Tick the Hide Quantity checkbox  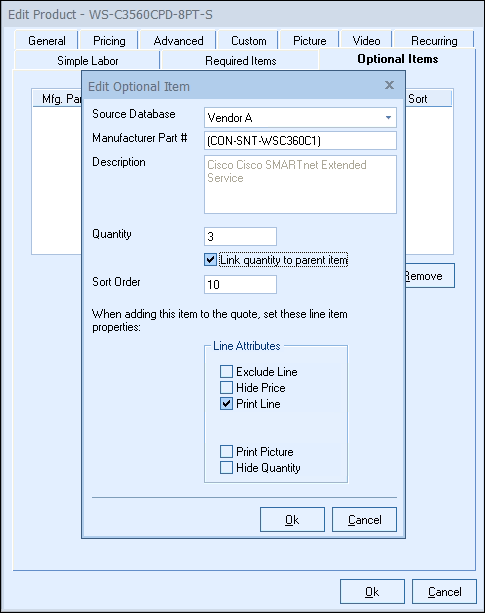[226, 468]
